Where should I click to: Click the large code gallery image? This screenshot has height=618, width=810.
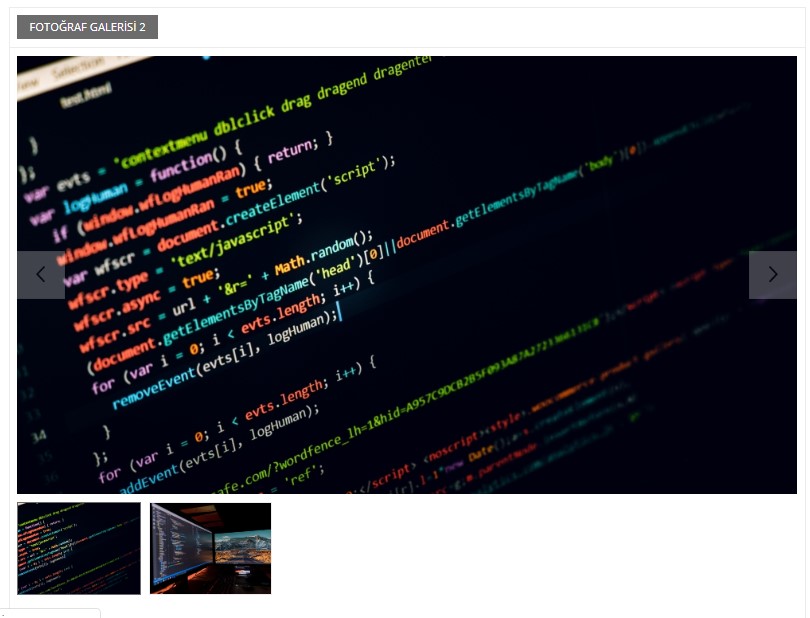pos(407,274)
